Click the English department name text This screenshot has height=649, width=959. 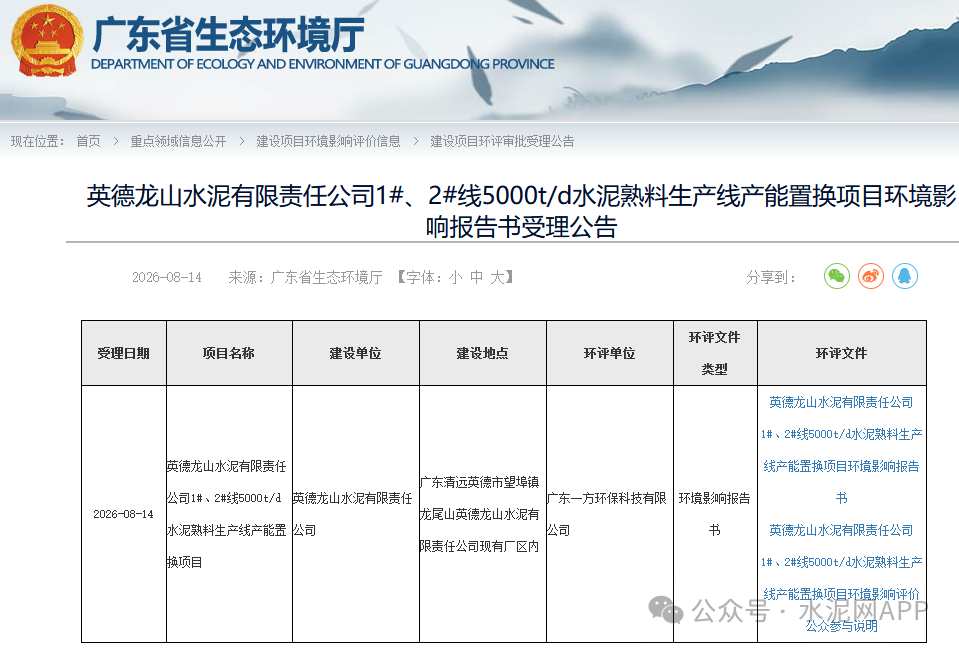322,64
